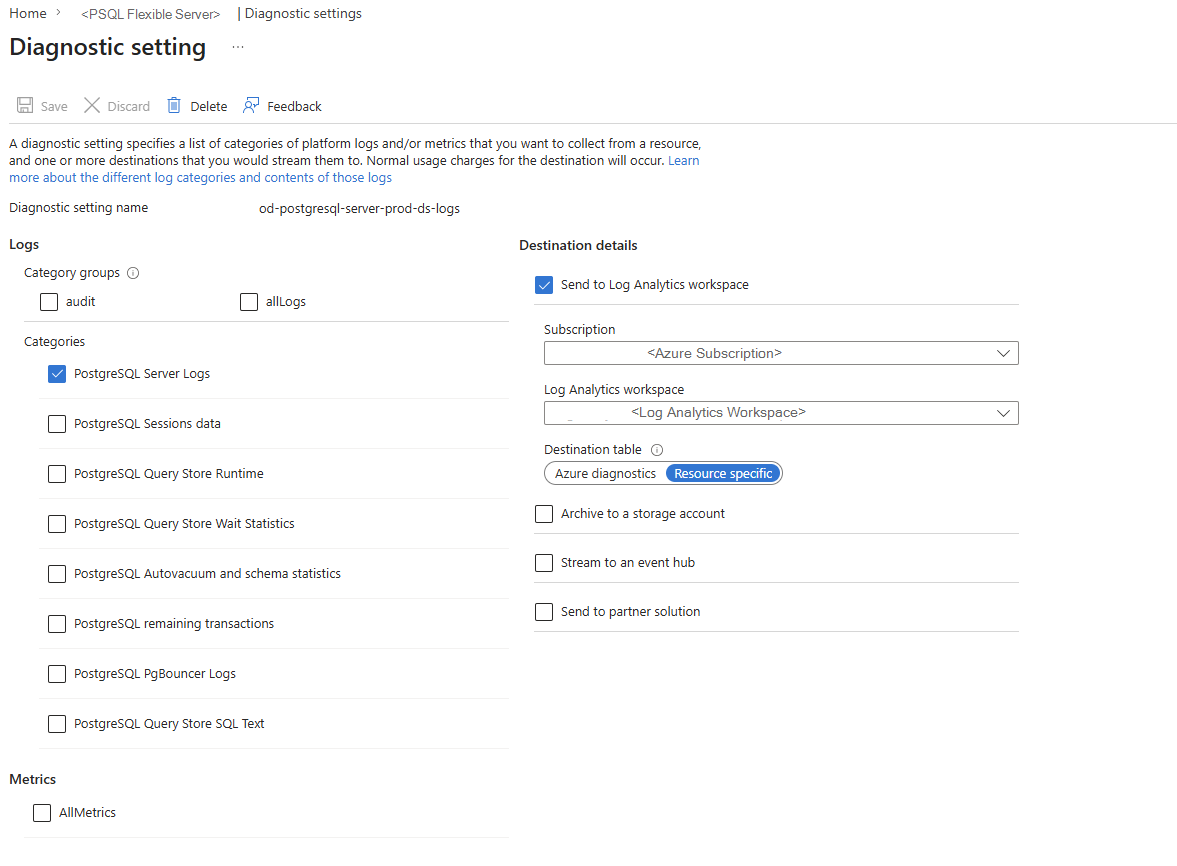Screen dimensions: 1177x866
Task: Check Send to partner solution
Action: point(544,612)
